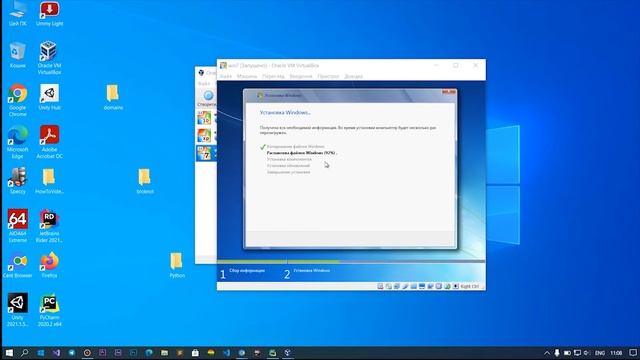640x360 pixels.
Task: Select the domains folder on the desktop
Action: (113, 97)
